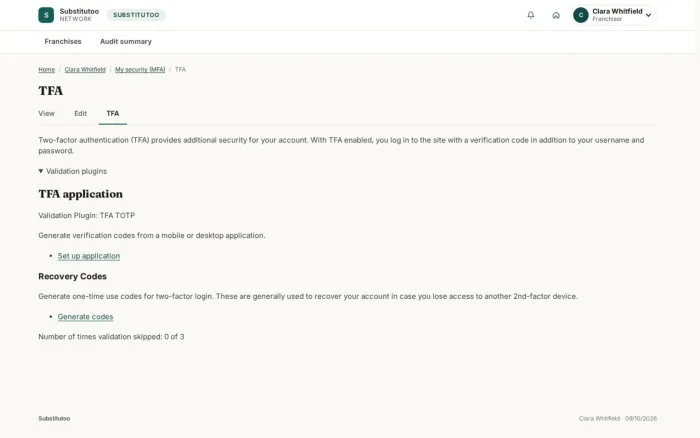The height and width of the screenshot is (438, 700).
Task: Click the Generate verification codes description
Action: point(152,235)
